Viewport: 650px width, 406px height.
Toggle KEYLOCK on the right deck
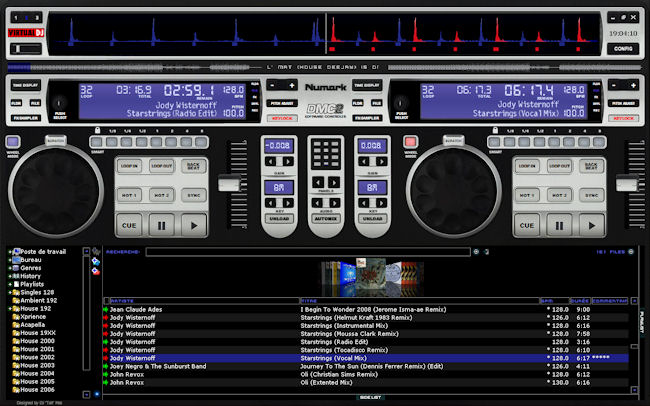point(622,117)
